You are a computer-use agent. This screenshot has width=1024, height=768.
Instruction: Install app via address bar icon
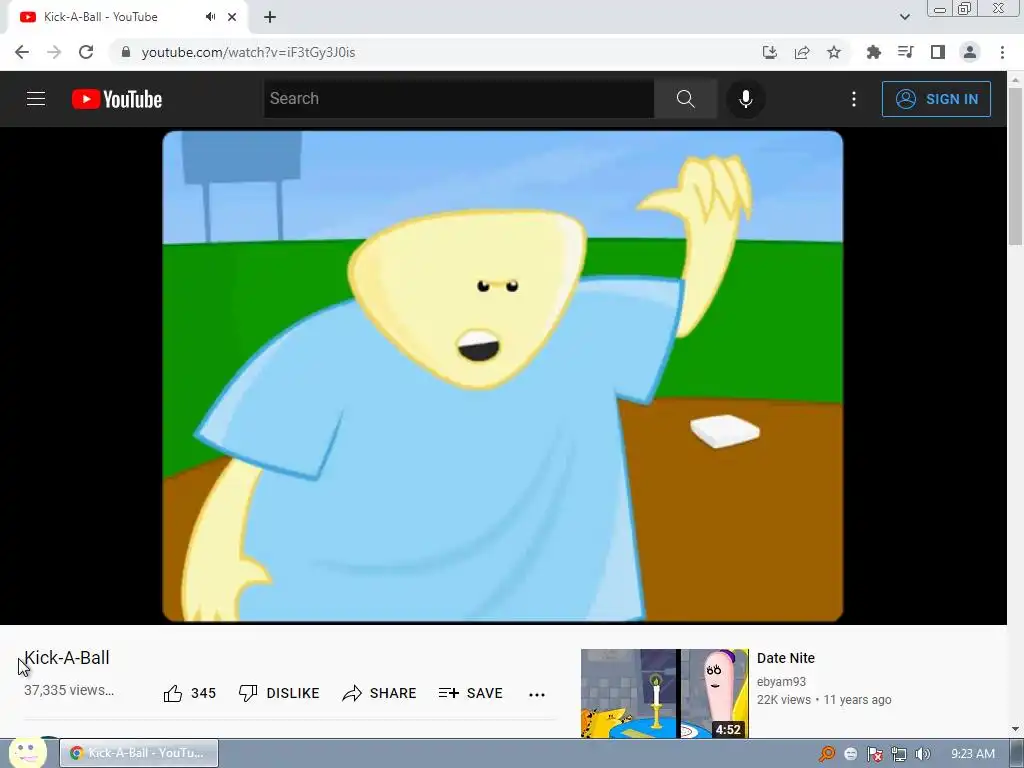coord(770,52)
